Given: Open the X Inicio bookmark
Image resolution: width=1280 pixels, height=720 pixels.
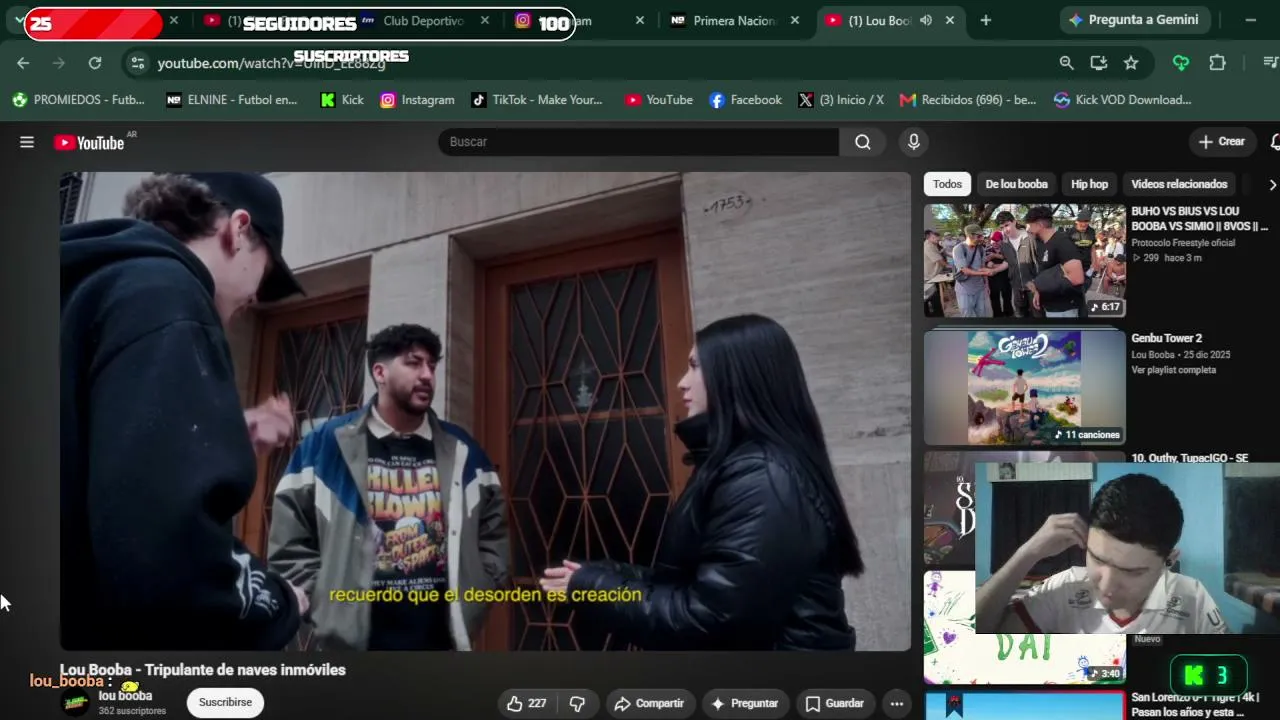Looking at the screenshot, I should 841,100.
